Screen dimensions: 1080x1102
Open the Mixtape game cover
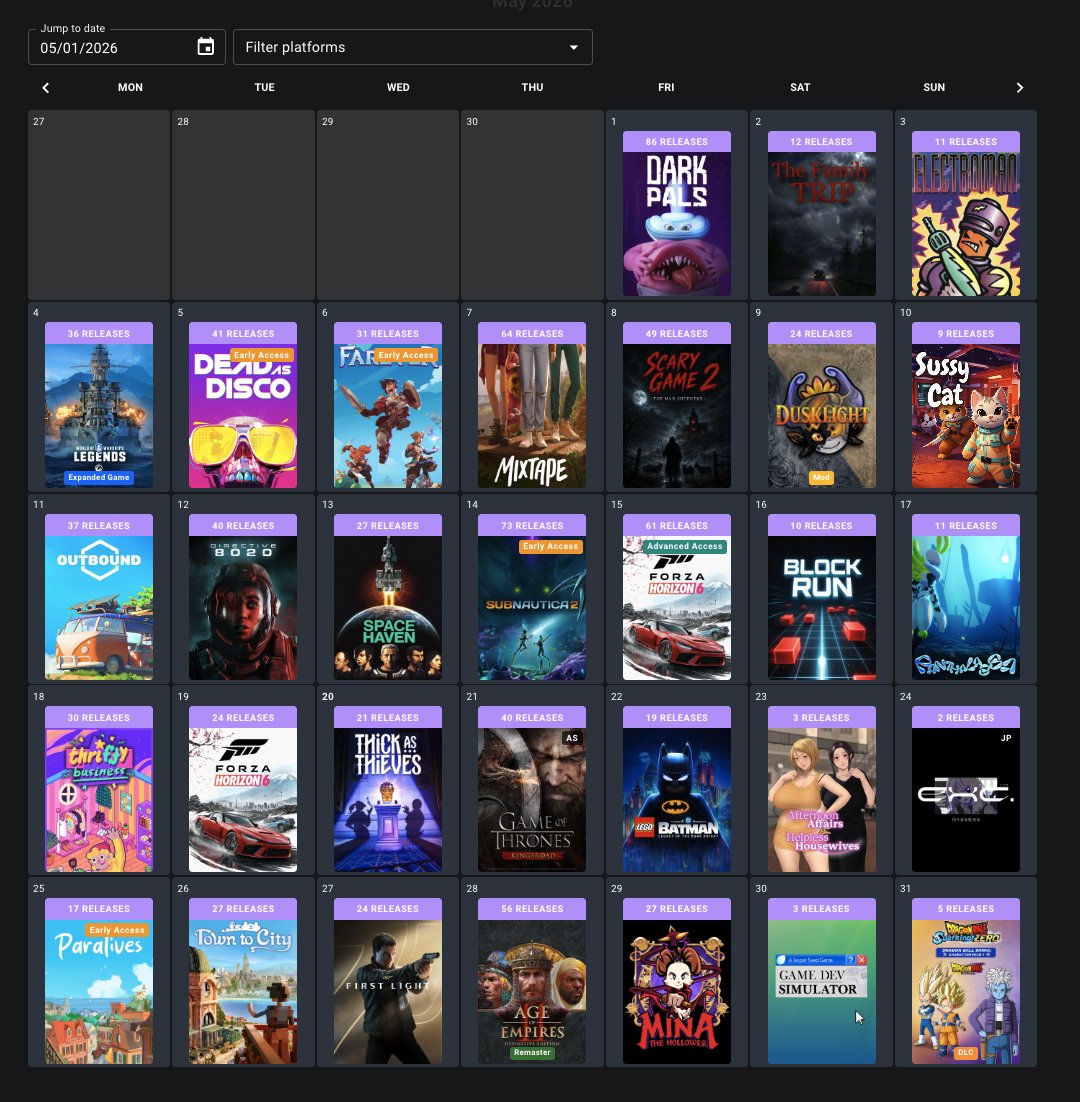(x=532, y=415)
